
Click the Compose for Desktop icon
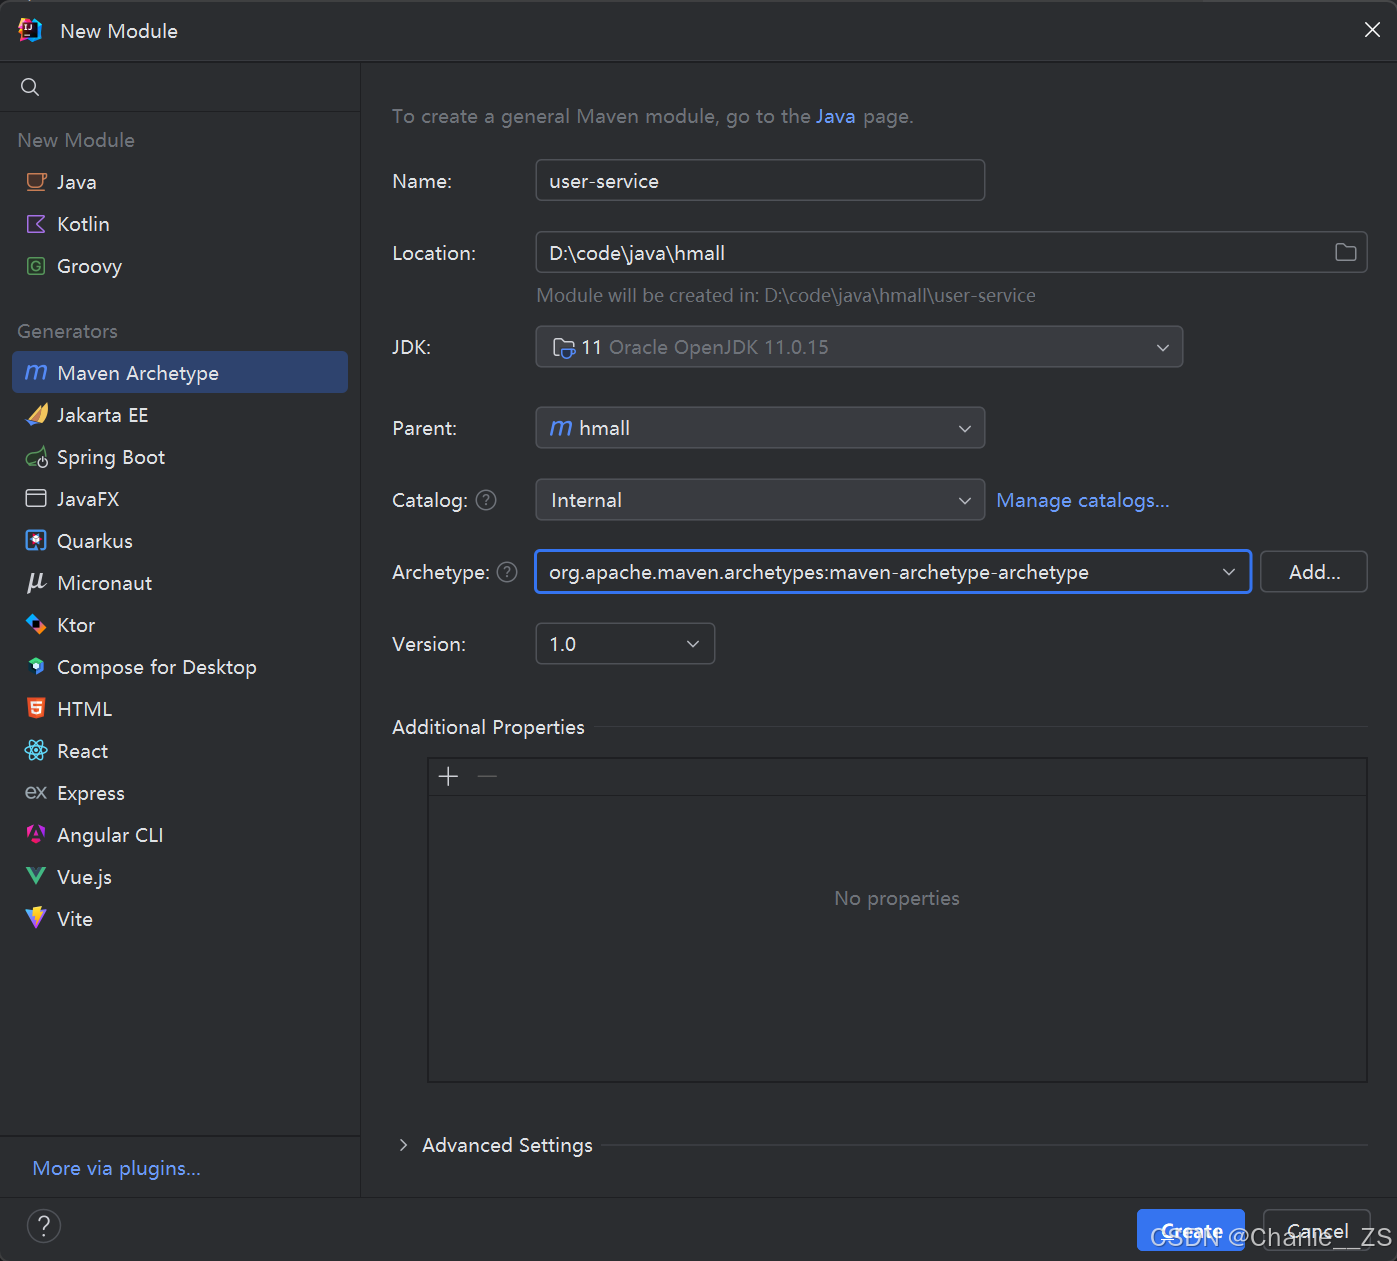tap(36, 667)
